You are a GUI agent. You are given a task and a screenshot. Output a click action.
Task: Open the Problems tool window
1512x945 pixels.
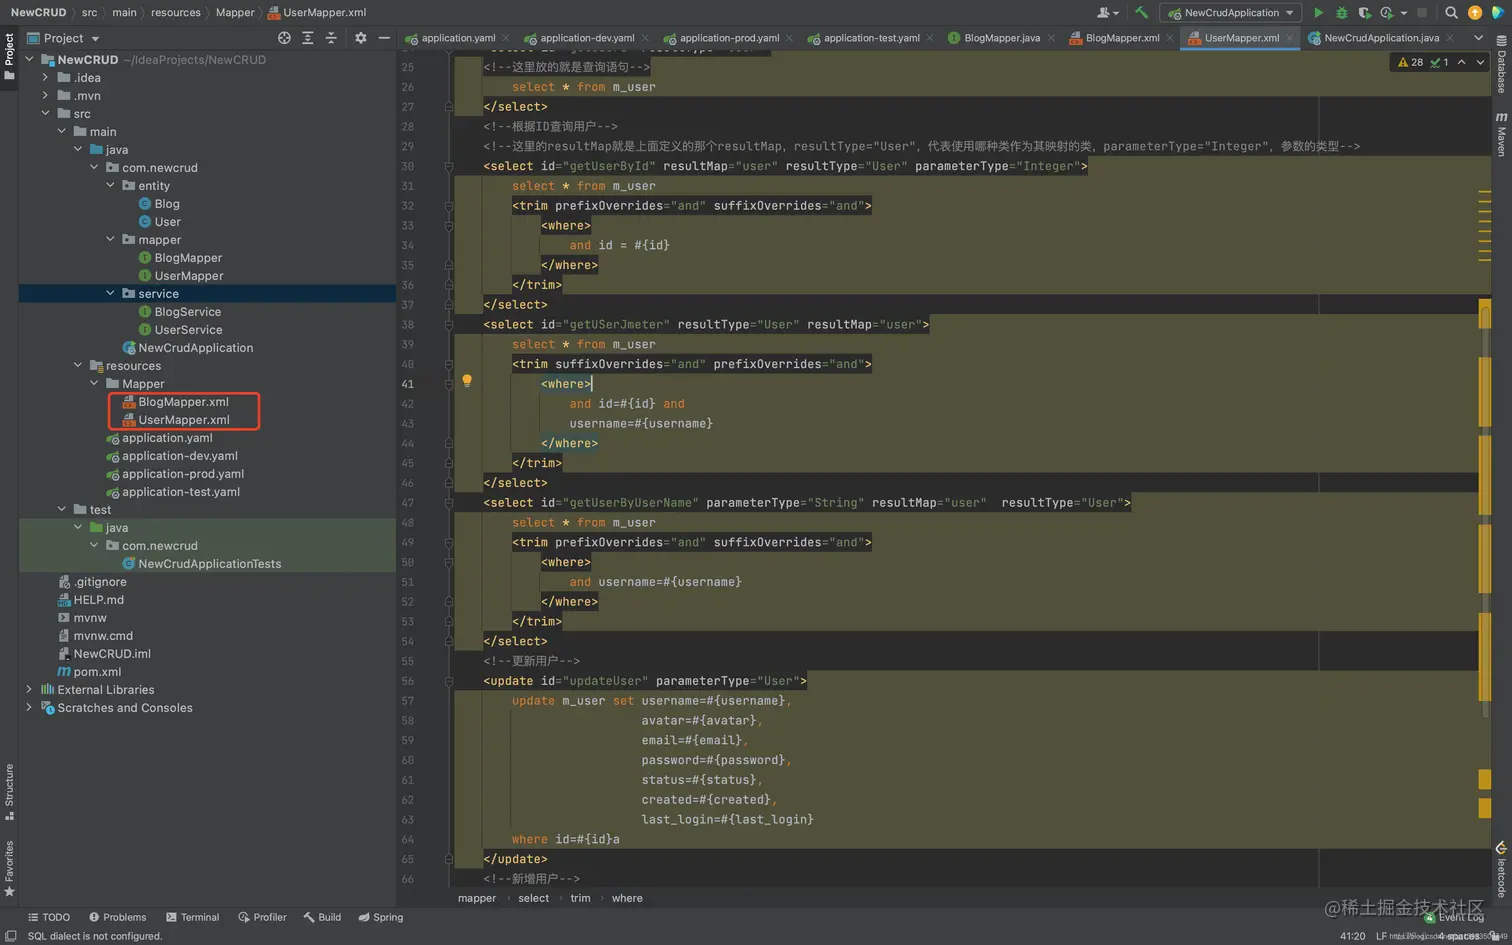coord(117,917)
